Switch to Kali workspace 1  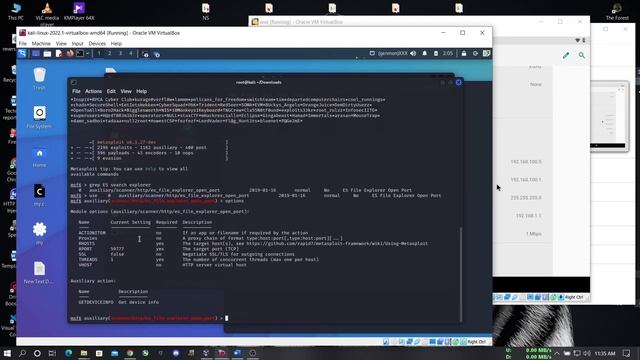99,53
